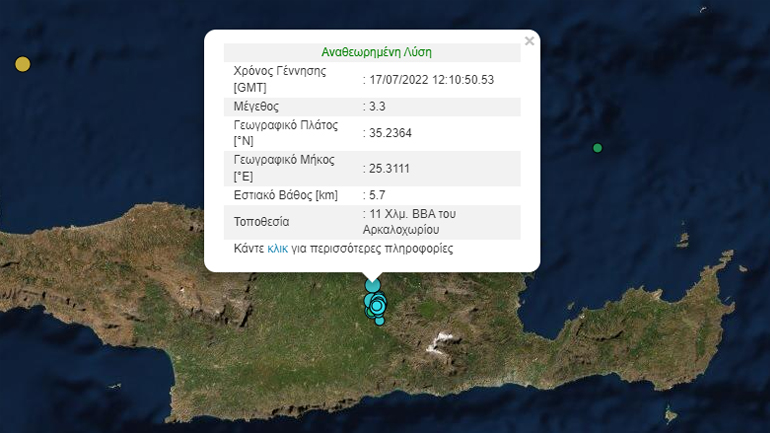Select the bottom cyan marker in the cluster
The height and width of the screenshot is (433, 770).
point(380,321)
